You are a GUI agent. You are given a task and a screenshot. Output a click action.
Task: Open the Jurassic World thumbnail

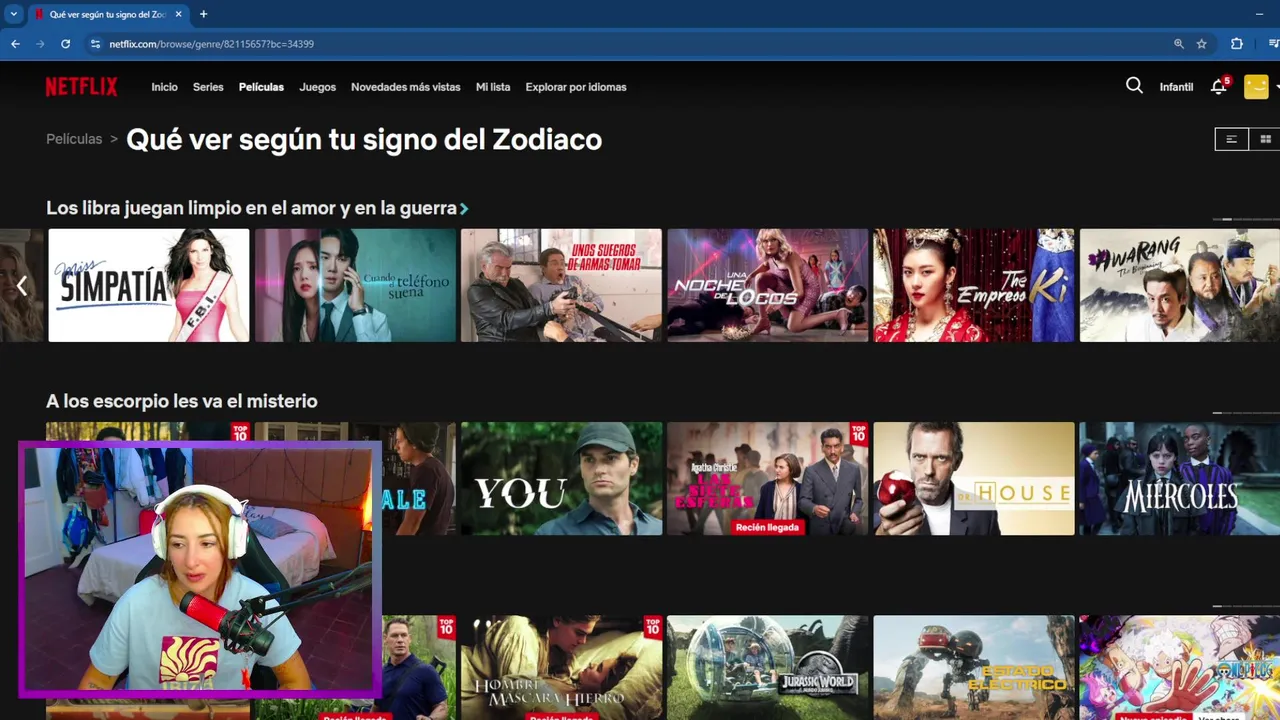[x=768, y=667]
